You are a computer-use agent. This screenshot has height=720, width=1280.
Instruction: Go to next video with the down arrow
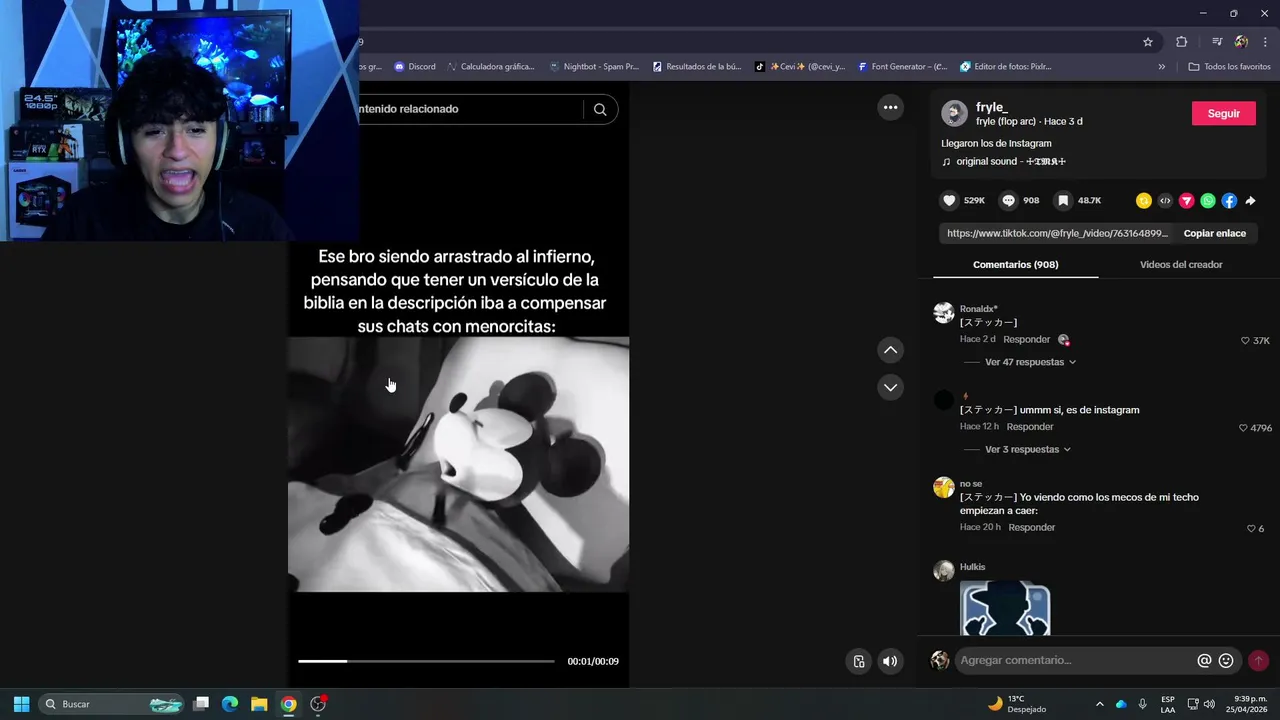(x=890, y=387)
